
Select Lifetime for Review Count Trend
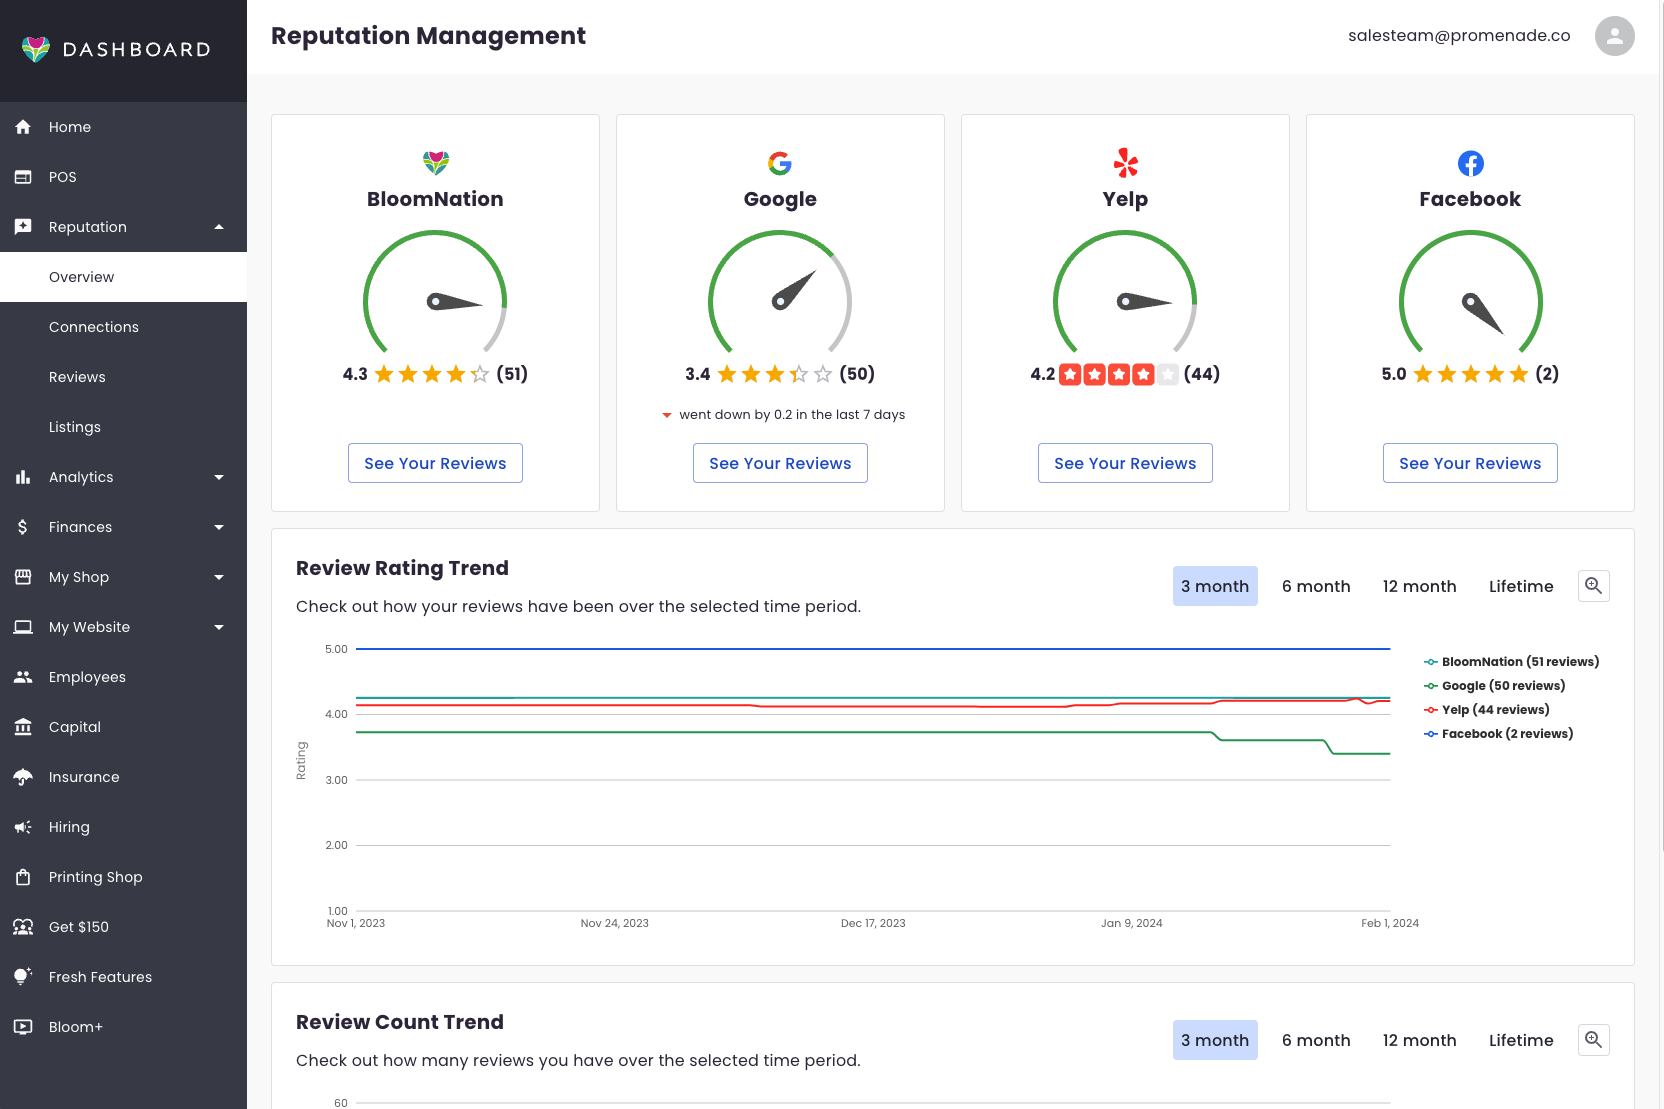[x=1521, y=1040]
